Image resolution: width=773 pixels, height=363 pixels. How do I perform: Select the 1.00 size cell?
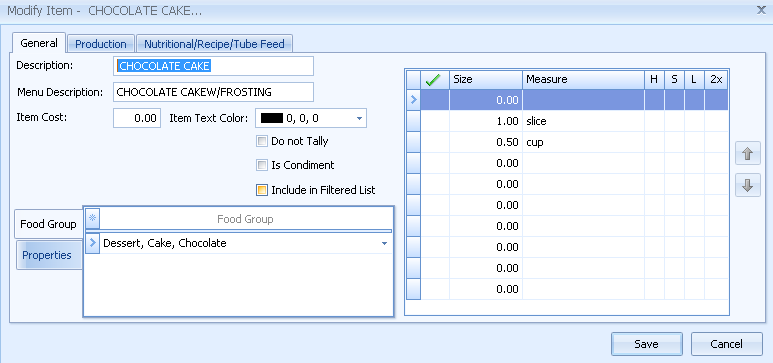pos(486,121)
